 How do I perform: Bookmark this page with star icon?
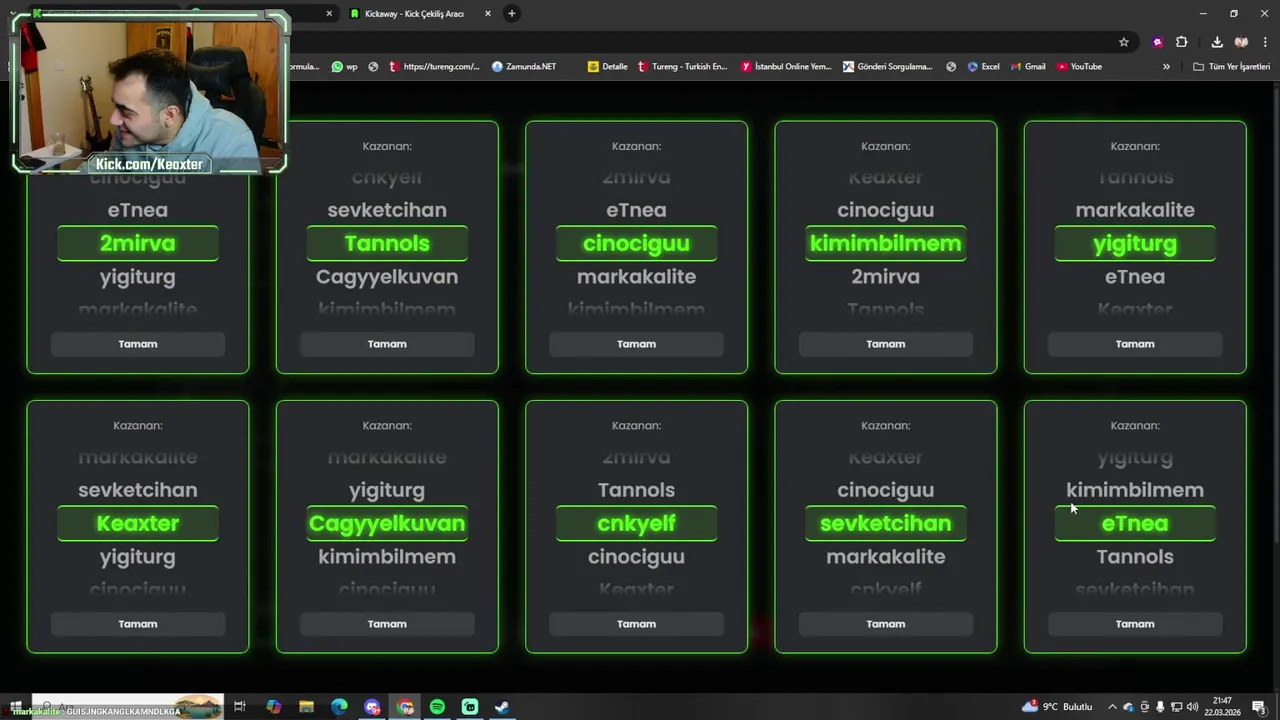[1124, 42]
